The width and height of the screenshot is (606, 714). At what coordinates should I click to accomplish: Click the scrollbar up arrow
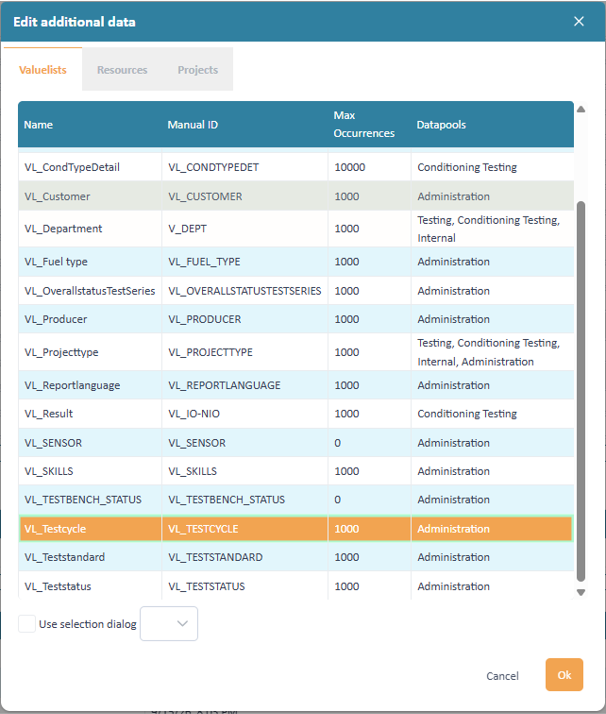[x=581, y=109]
